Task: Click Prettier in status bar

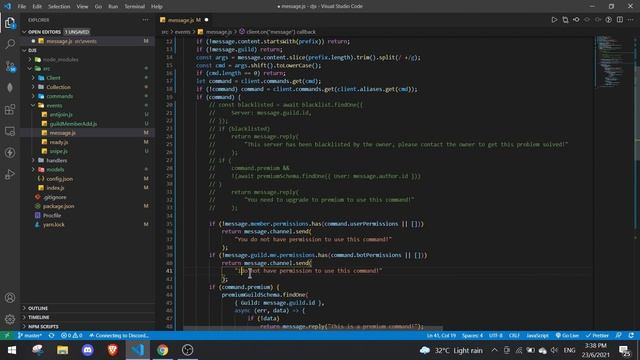Action: 597,336
